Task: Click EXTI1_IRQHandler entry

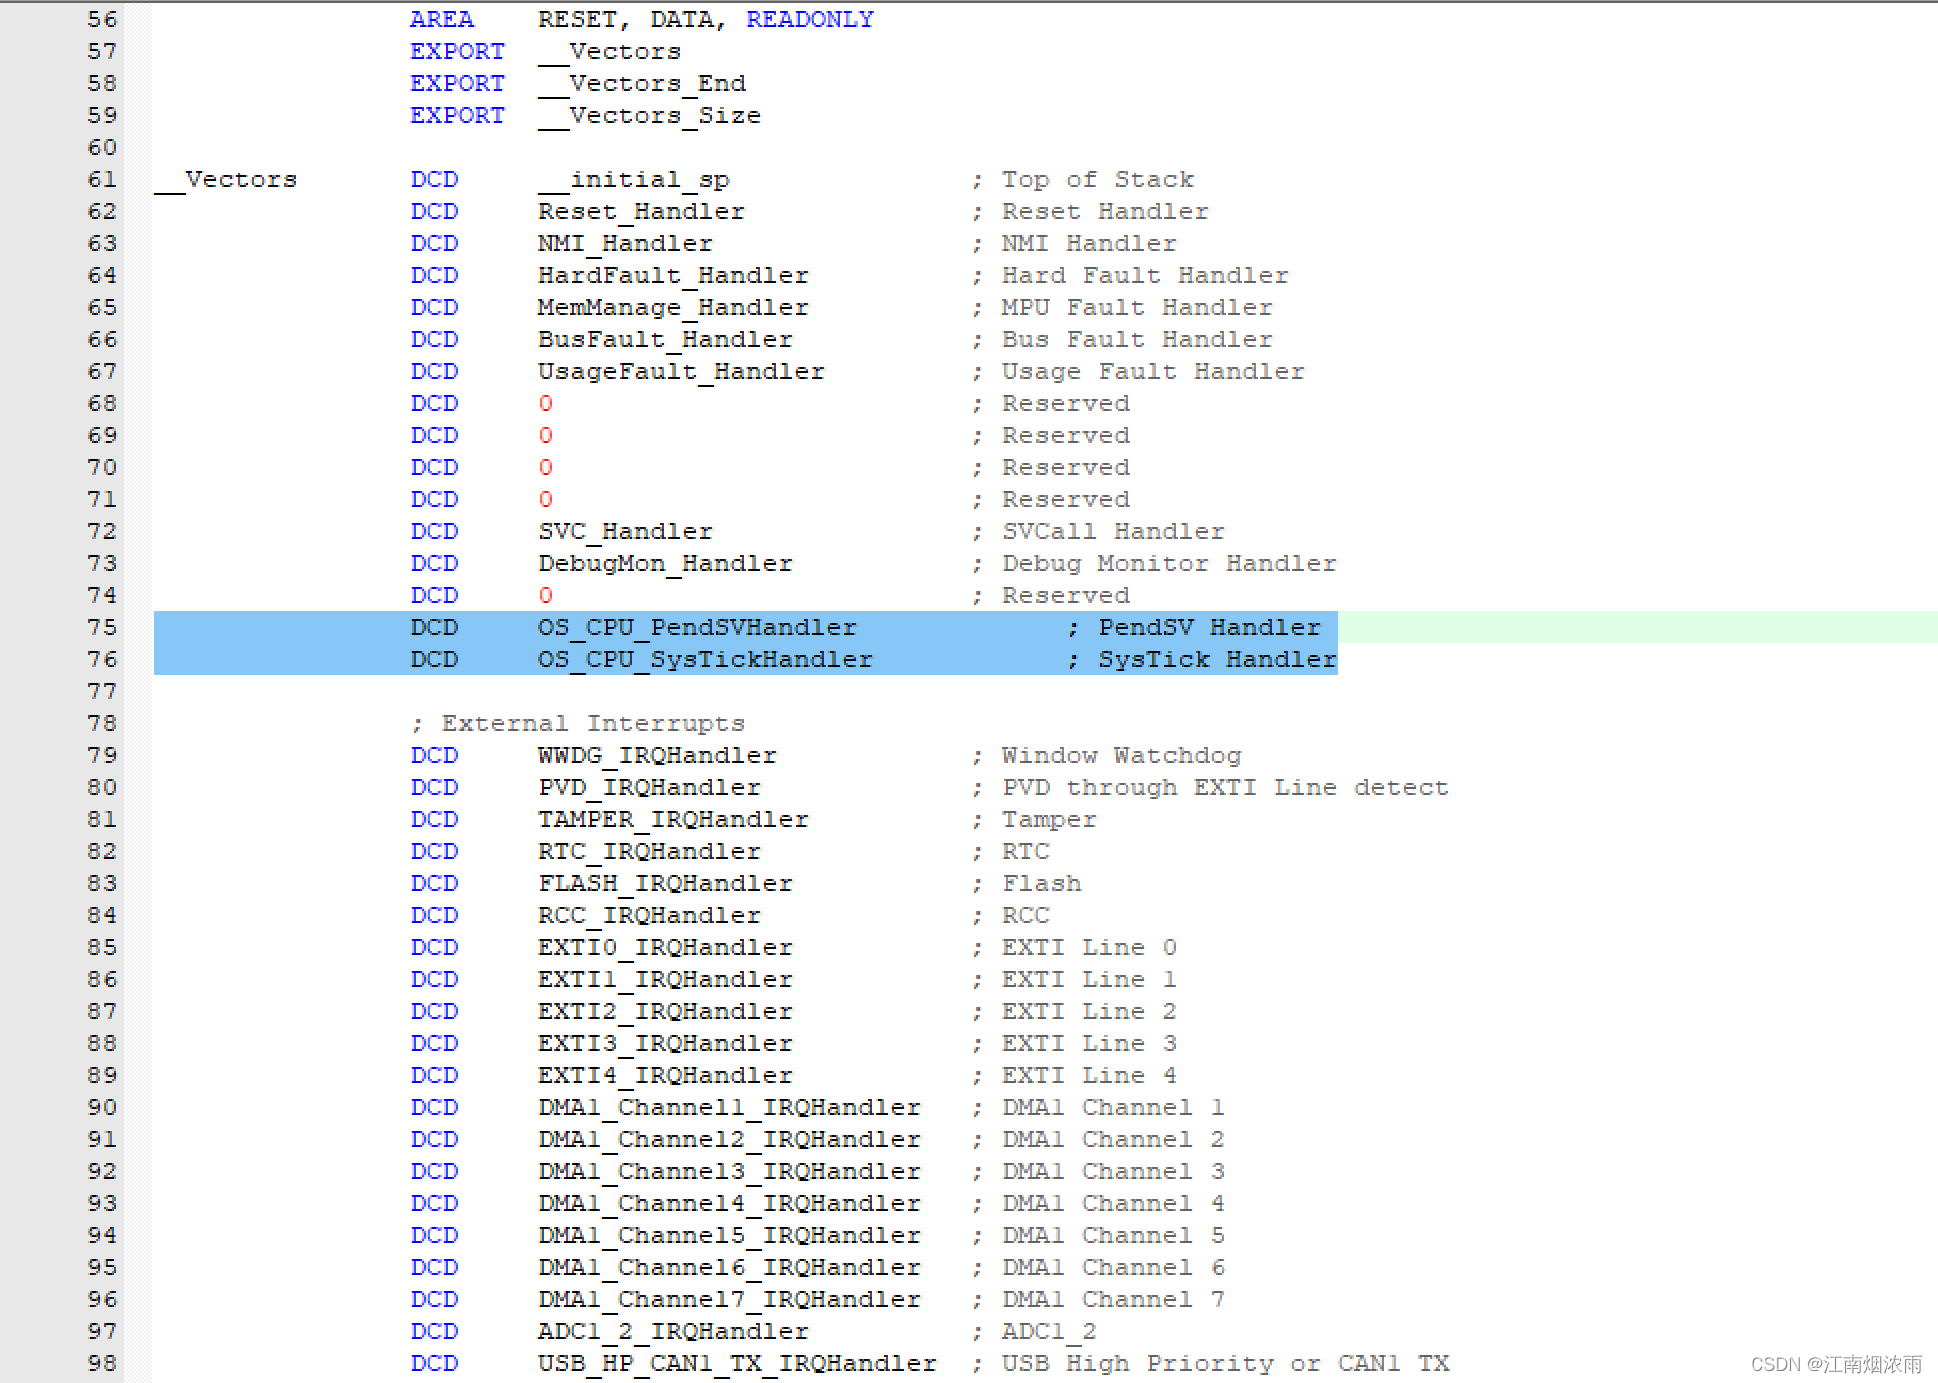Action: coord(665,979)
